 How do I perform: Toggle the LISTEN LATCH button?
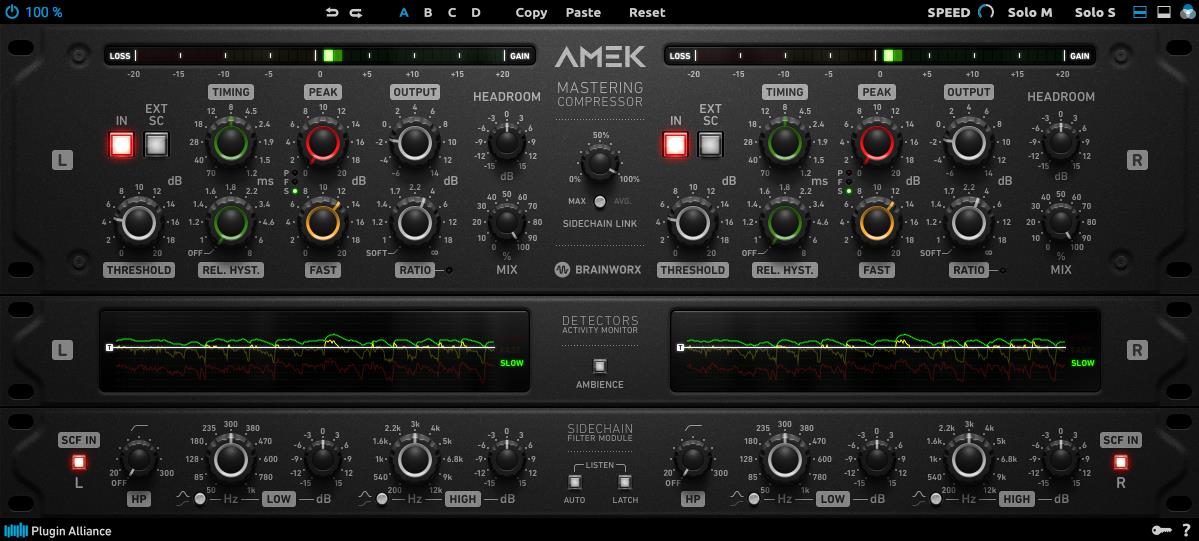coord(625,482)
